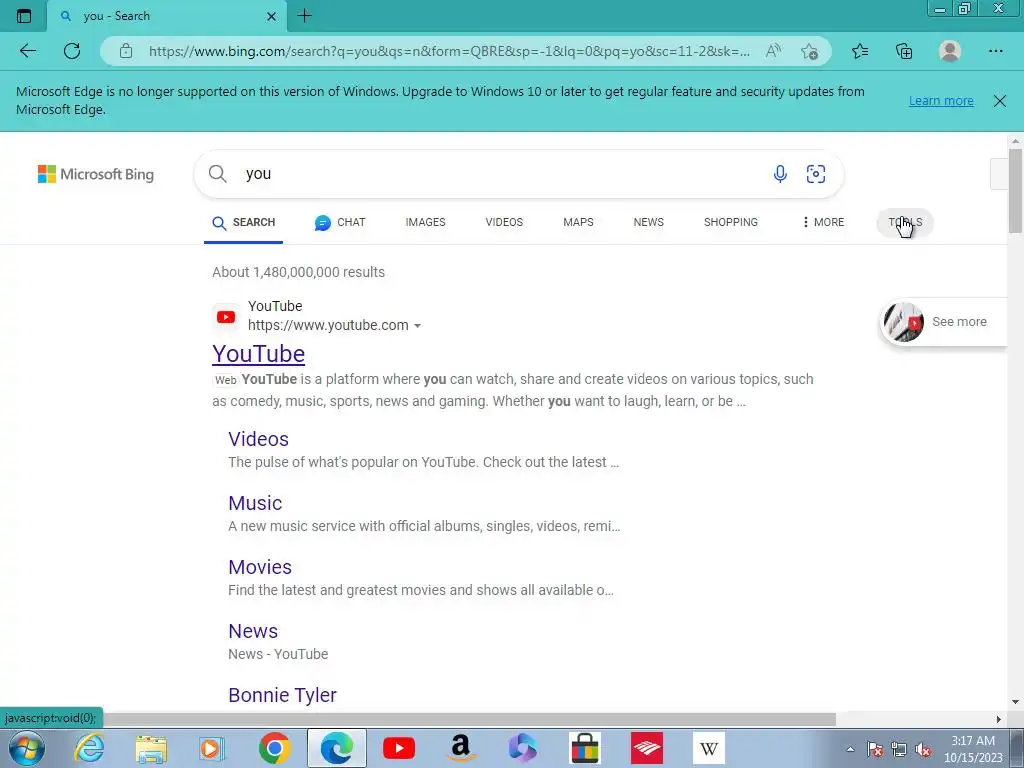Screen dimensions: 1024x768
Task: Open a new tab with plus button
Action: pyautogui.click(x=304, y=16)
